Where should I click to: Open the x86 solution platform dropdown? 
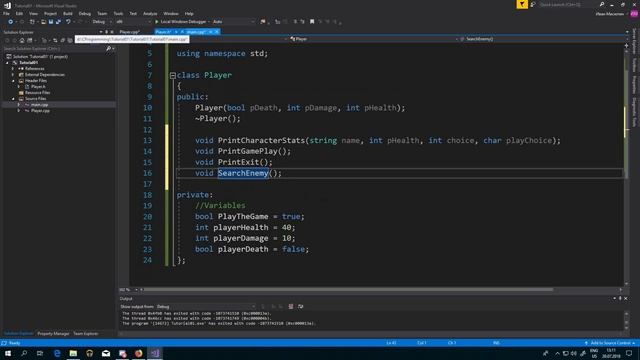click(x=133, y=22)
